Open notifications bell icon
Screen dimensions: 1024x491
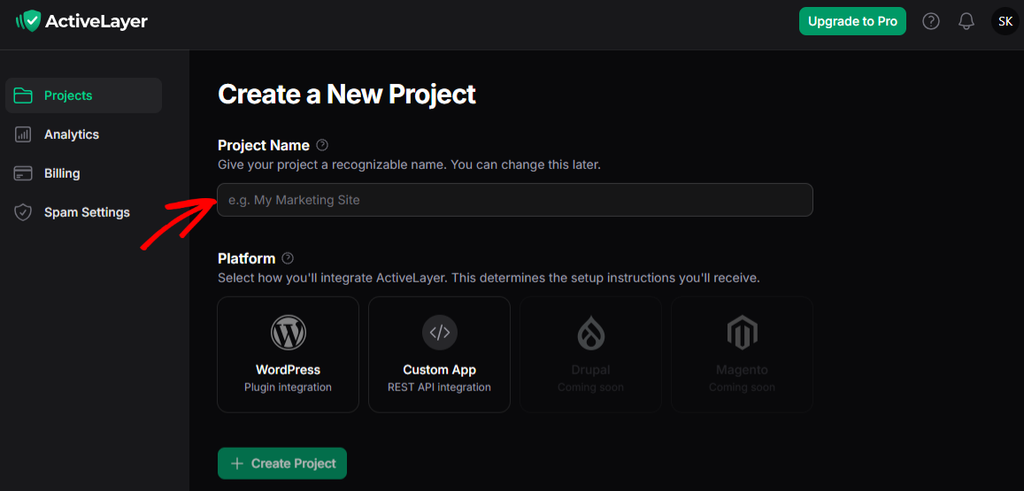point(966,22)
